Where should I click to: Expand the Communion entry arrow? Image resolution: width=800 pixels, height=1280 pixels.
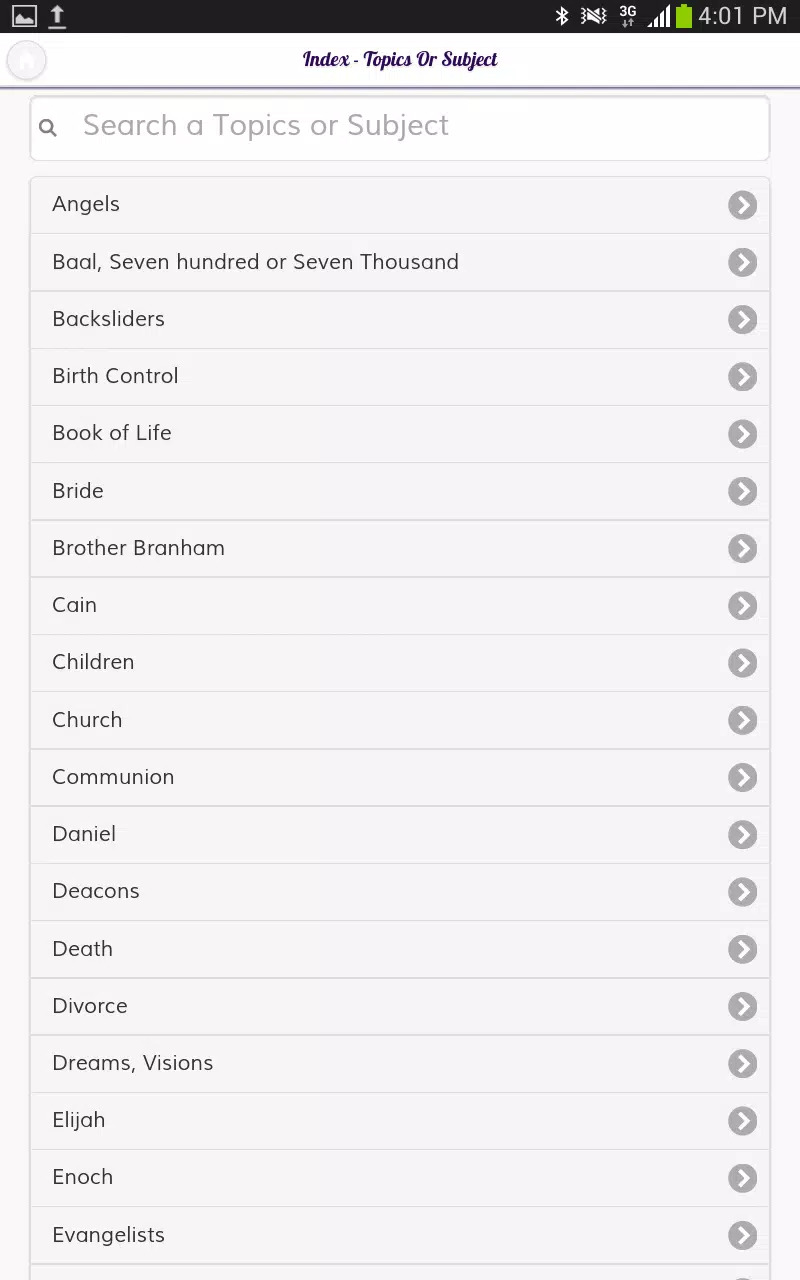(x=742, y=778)
